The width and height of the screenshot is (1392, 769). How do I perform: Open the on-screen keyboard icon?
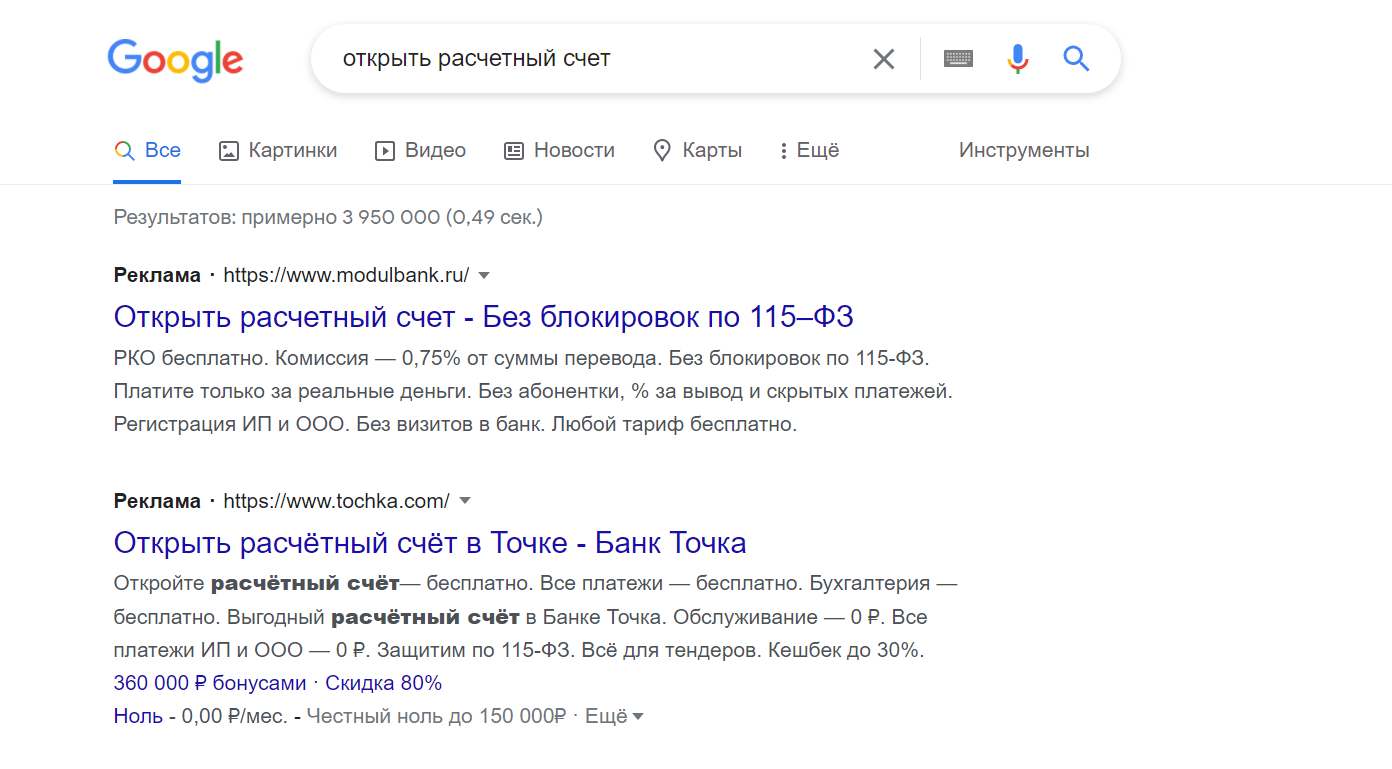click(x=958, y=59)
